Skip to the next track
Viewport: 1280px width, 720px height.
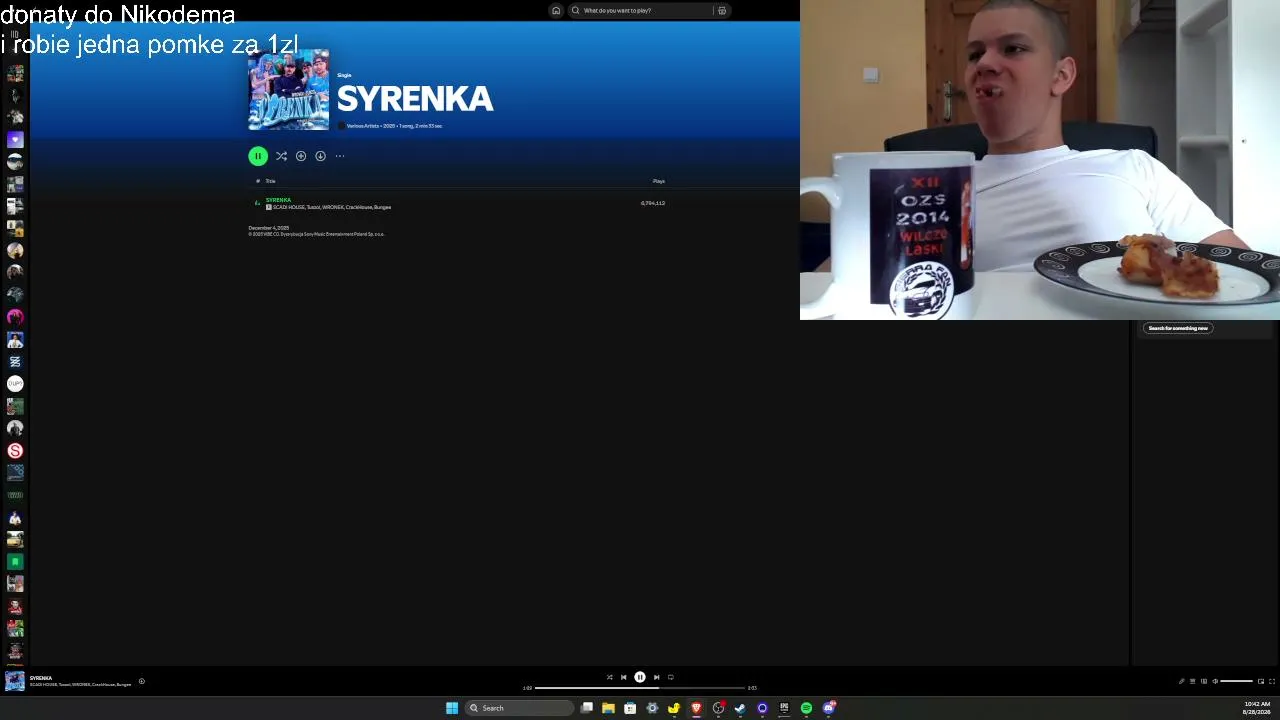tap(656, 677)
